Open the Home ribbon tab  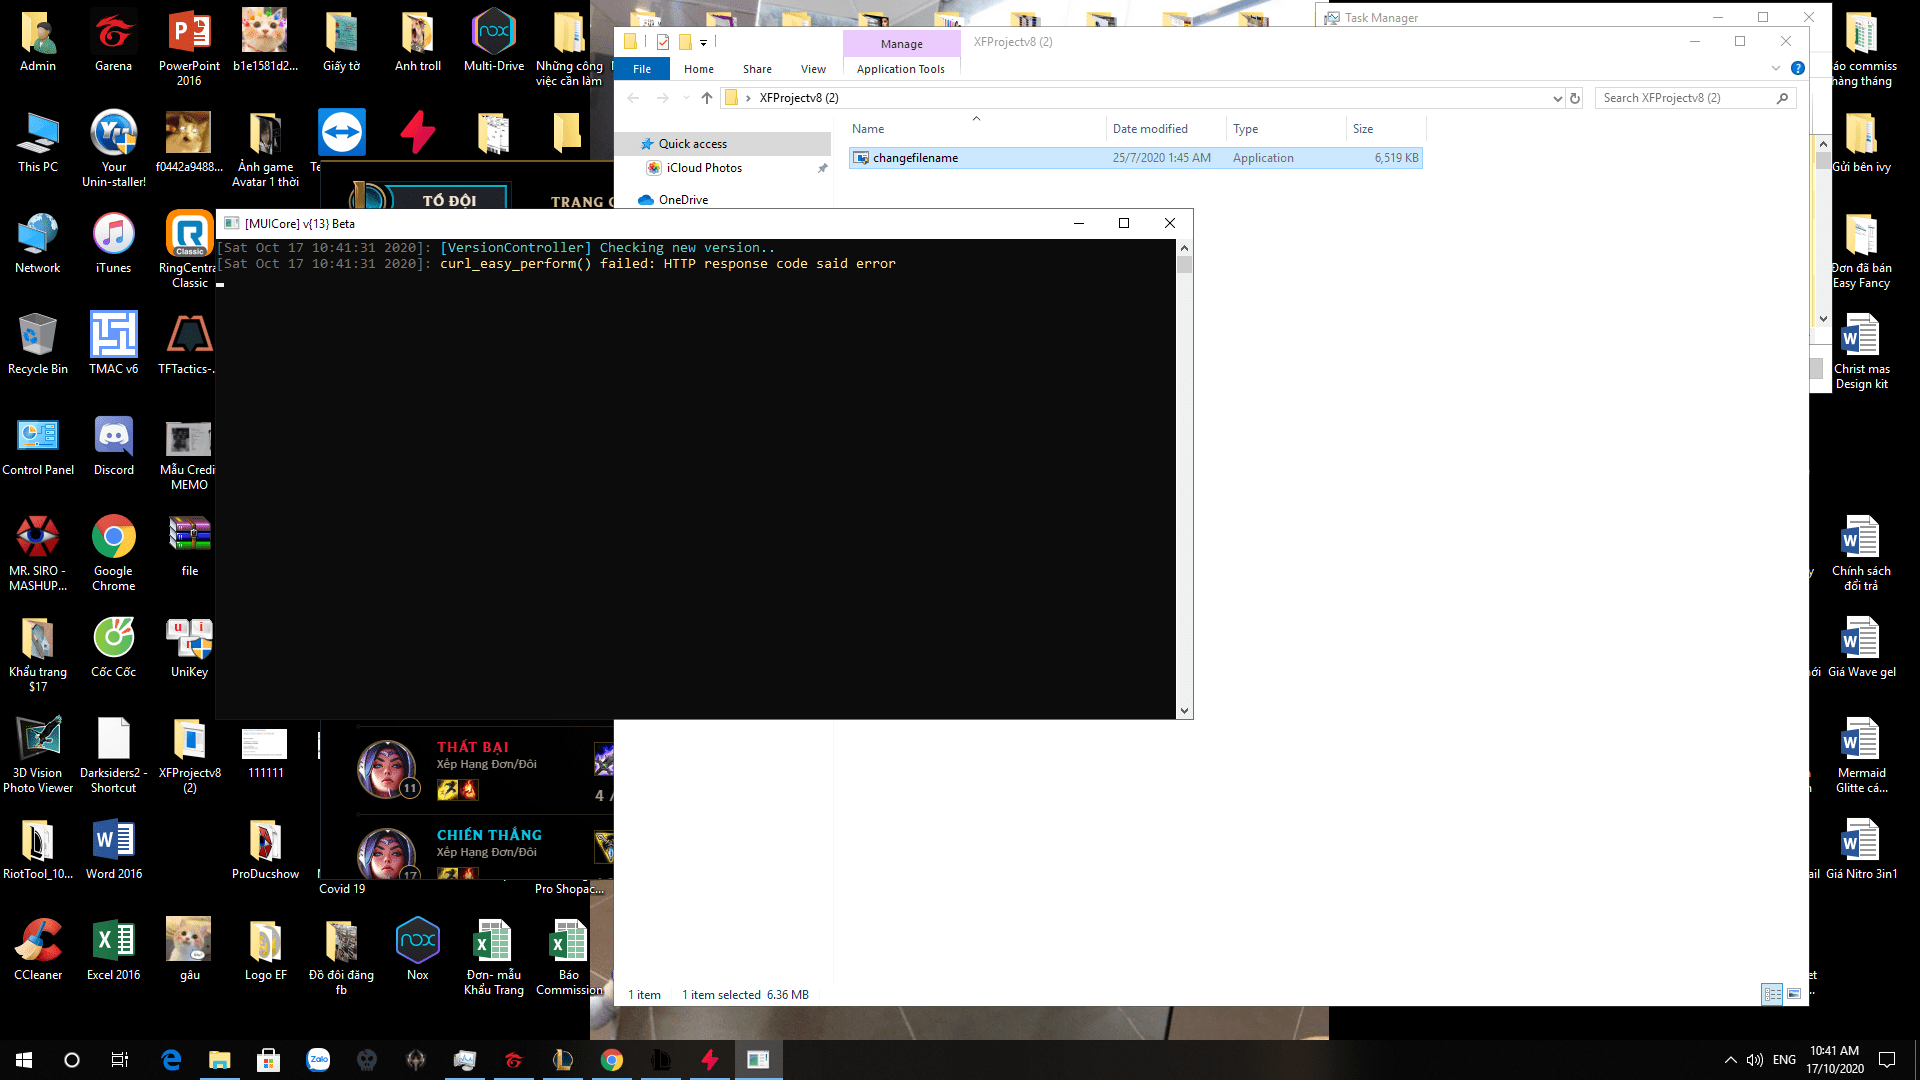[x=699, y=69]
